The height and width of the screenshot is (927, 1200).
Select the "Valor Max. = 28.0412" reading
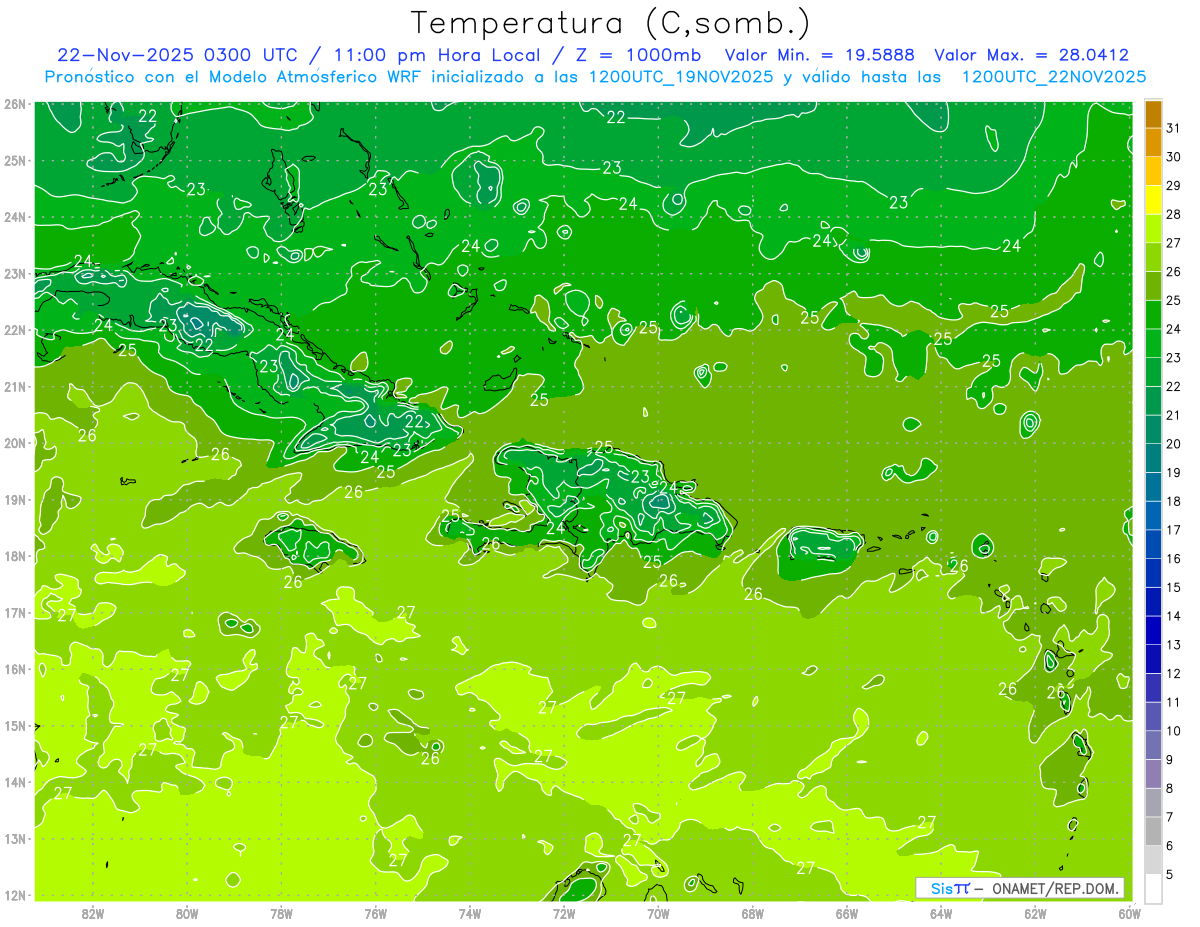click(1031, 55)
